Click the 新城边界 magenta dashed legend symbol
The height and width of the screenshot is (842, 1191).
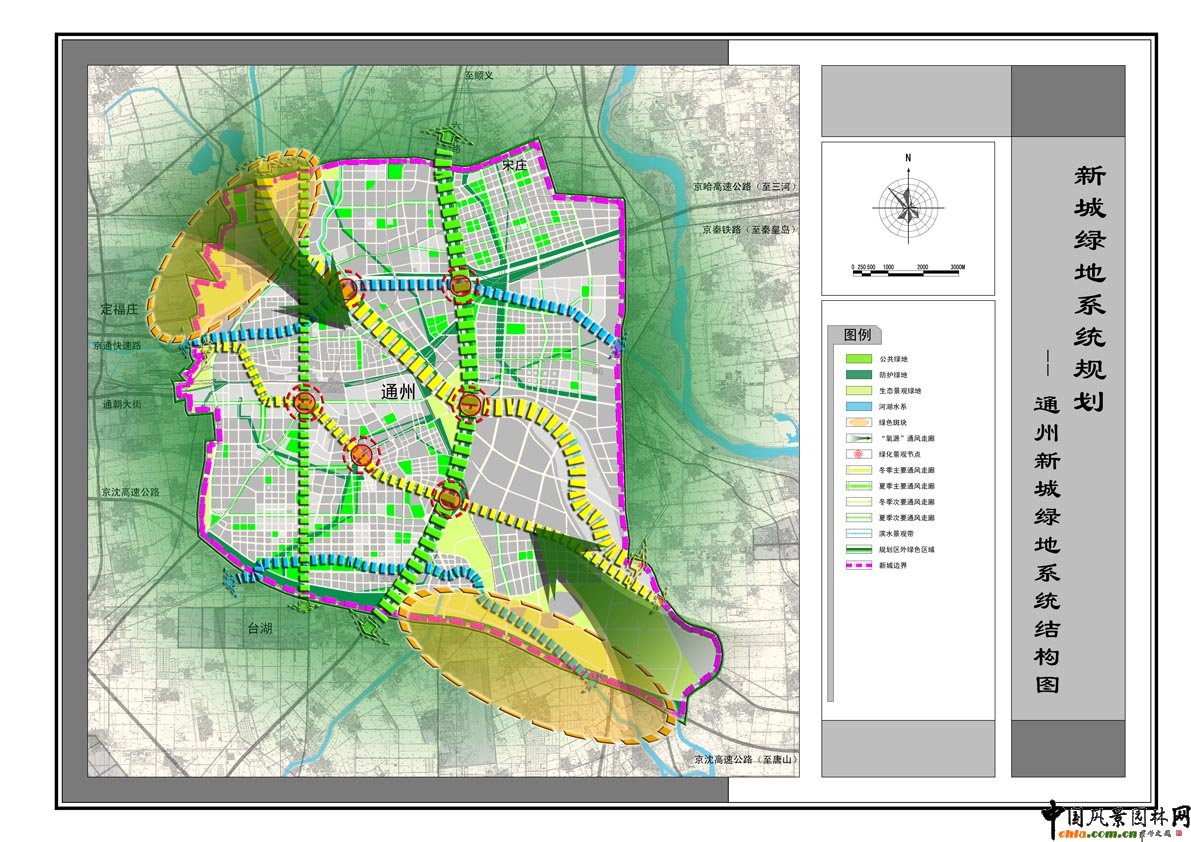tap(860, 566)
